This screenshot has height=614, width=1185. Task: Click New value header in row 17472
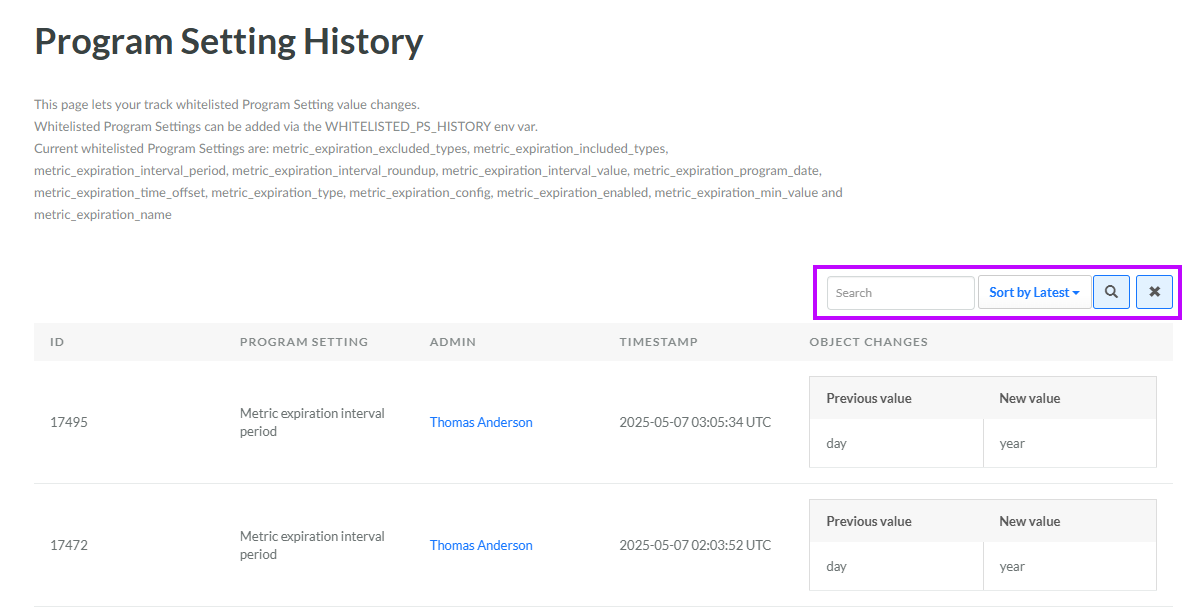[x=1029, y=521]
